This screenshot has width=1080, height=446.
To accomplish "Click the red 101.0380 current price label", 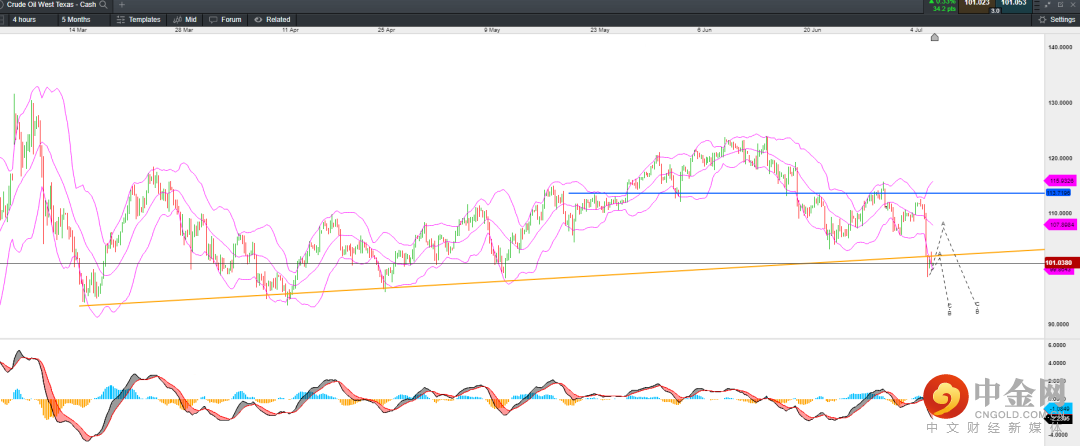I will 1060,262.
